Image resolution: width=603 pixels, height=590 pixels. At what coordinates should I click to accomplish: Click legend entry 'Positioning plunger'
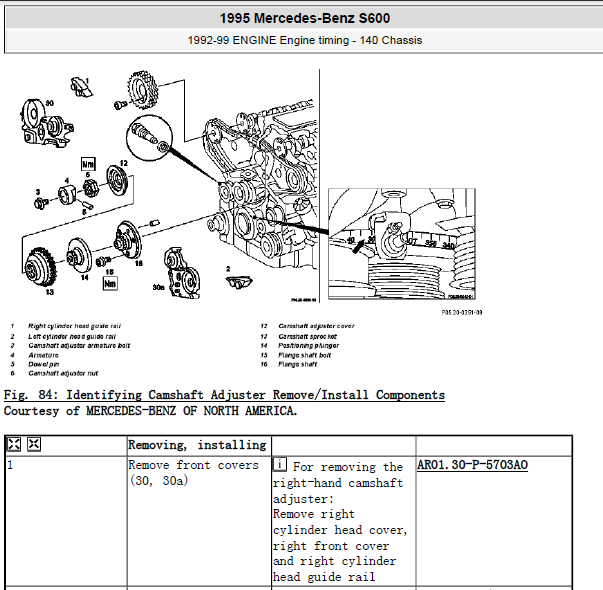308,345
